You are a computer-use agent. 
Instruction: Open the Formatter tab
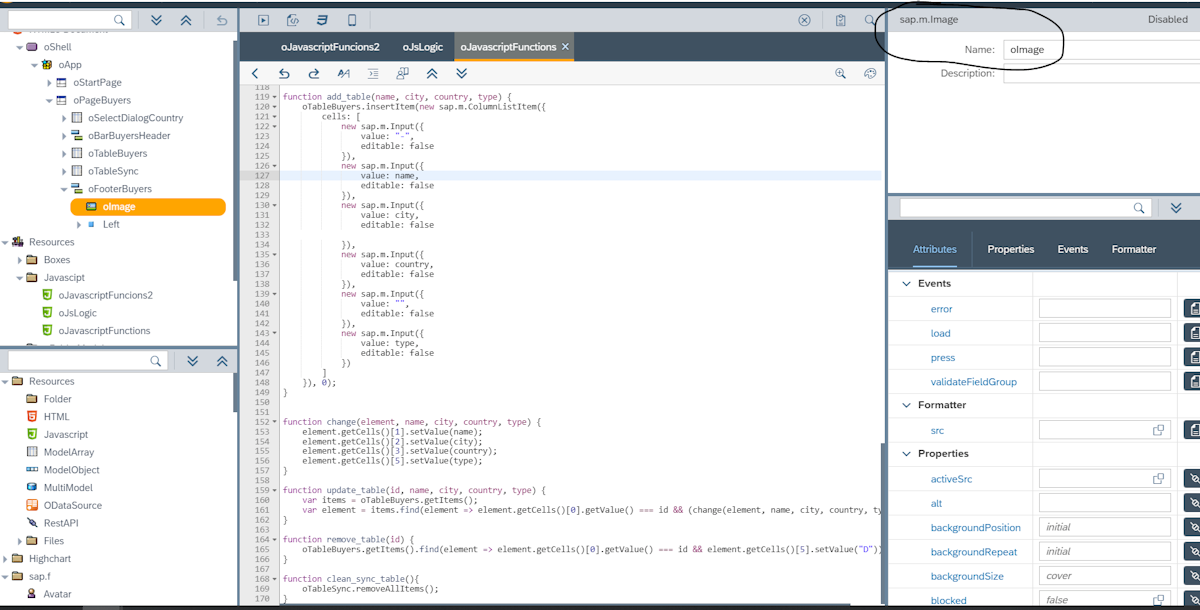[x=1134, y=249]
